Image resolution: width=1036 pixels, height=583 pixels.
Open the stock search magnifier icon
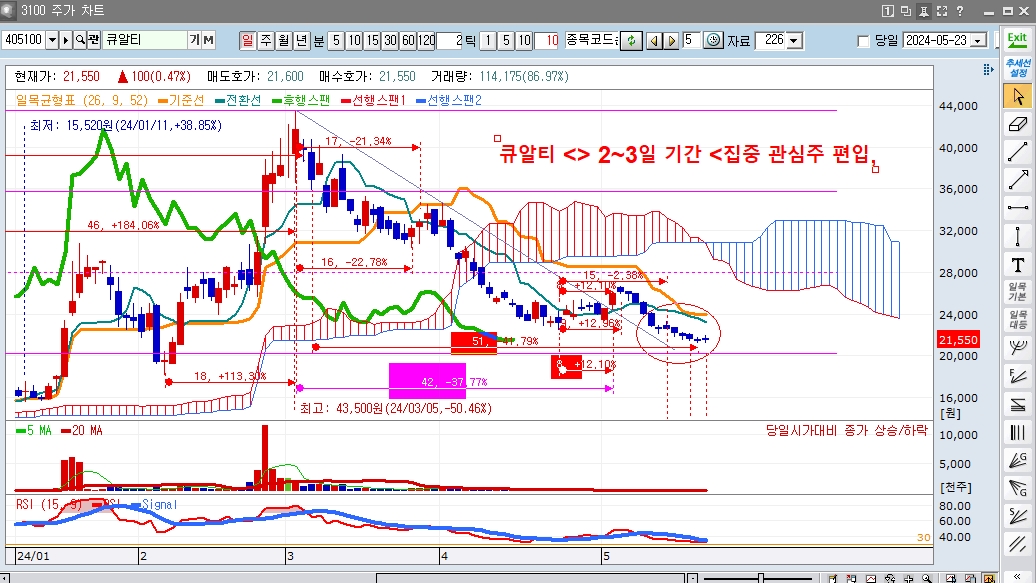click(79, 40)
